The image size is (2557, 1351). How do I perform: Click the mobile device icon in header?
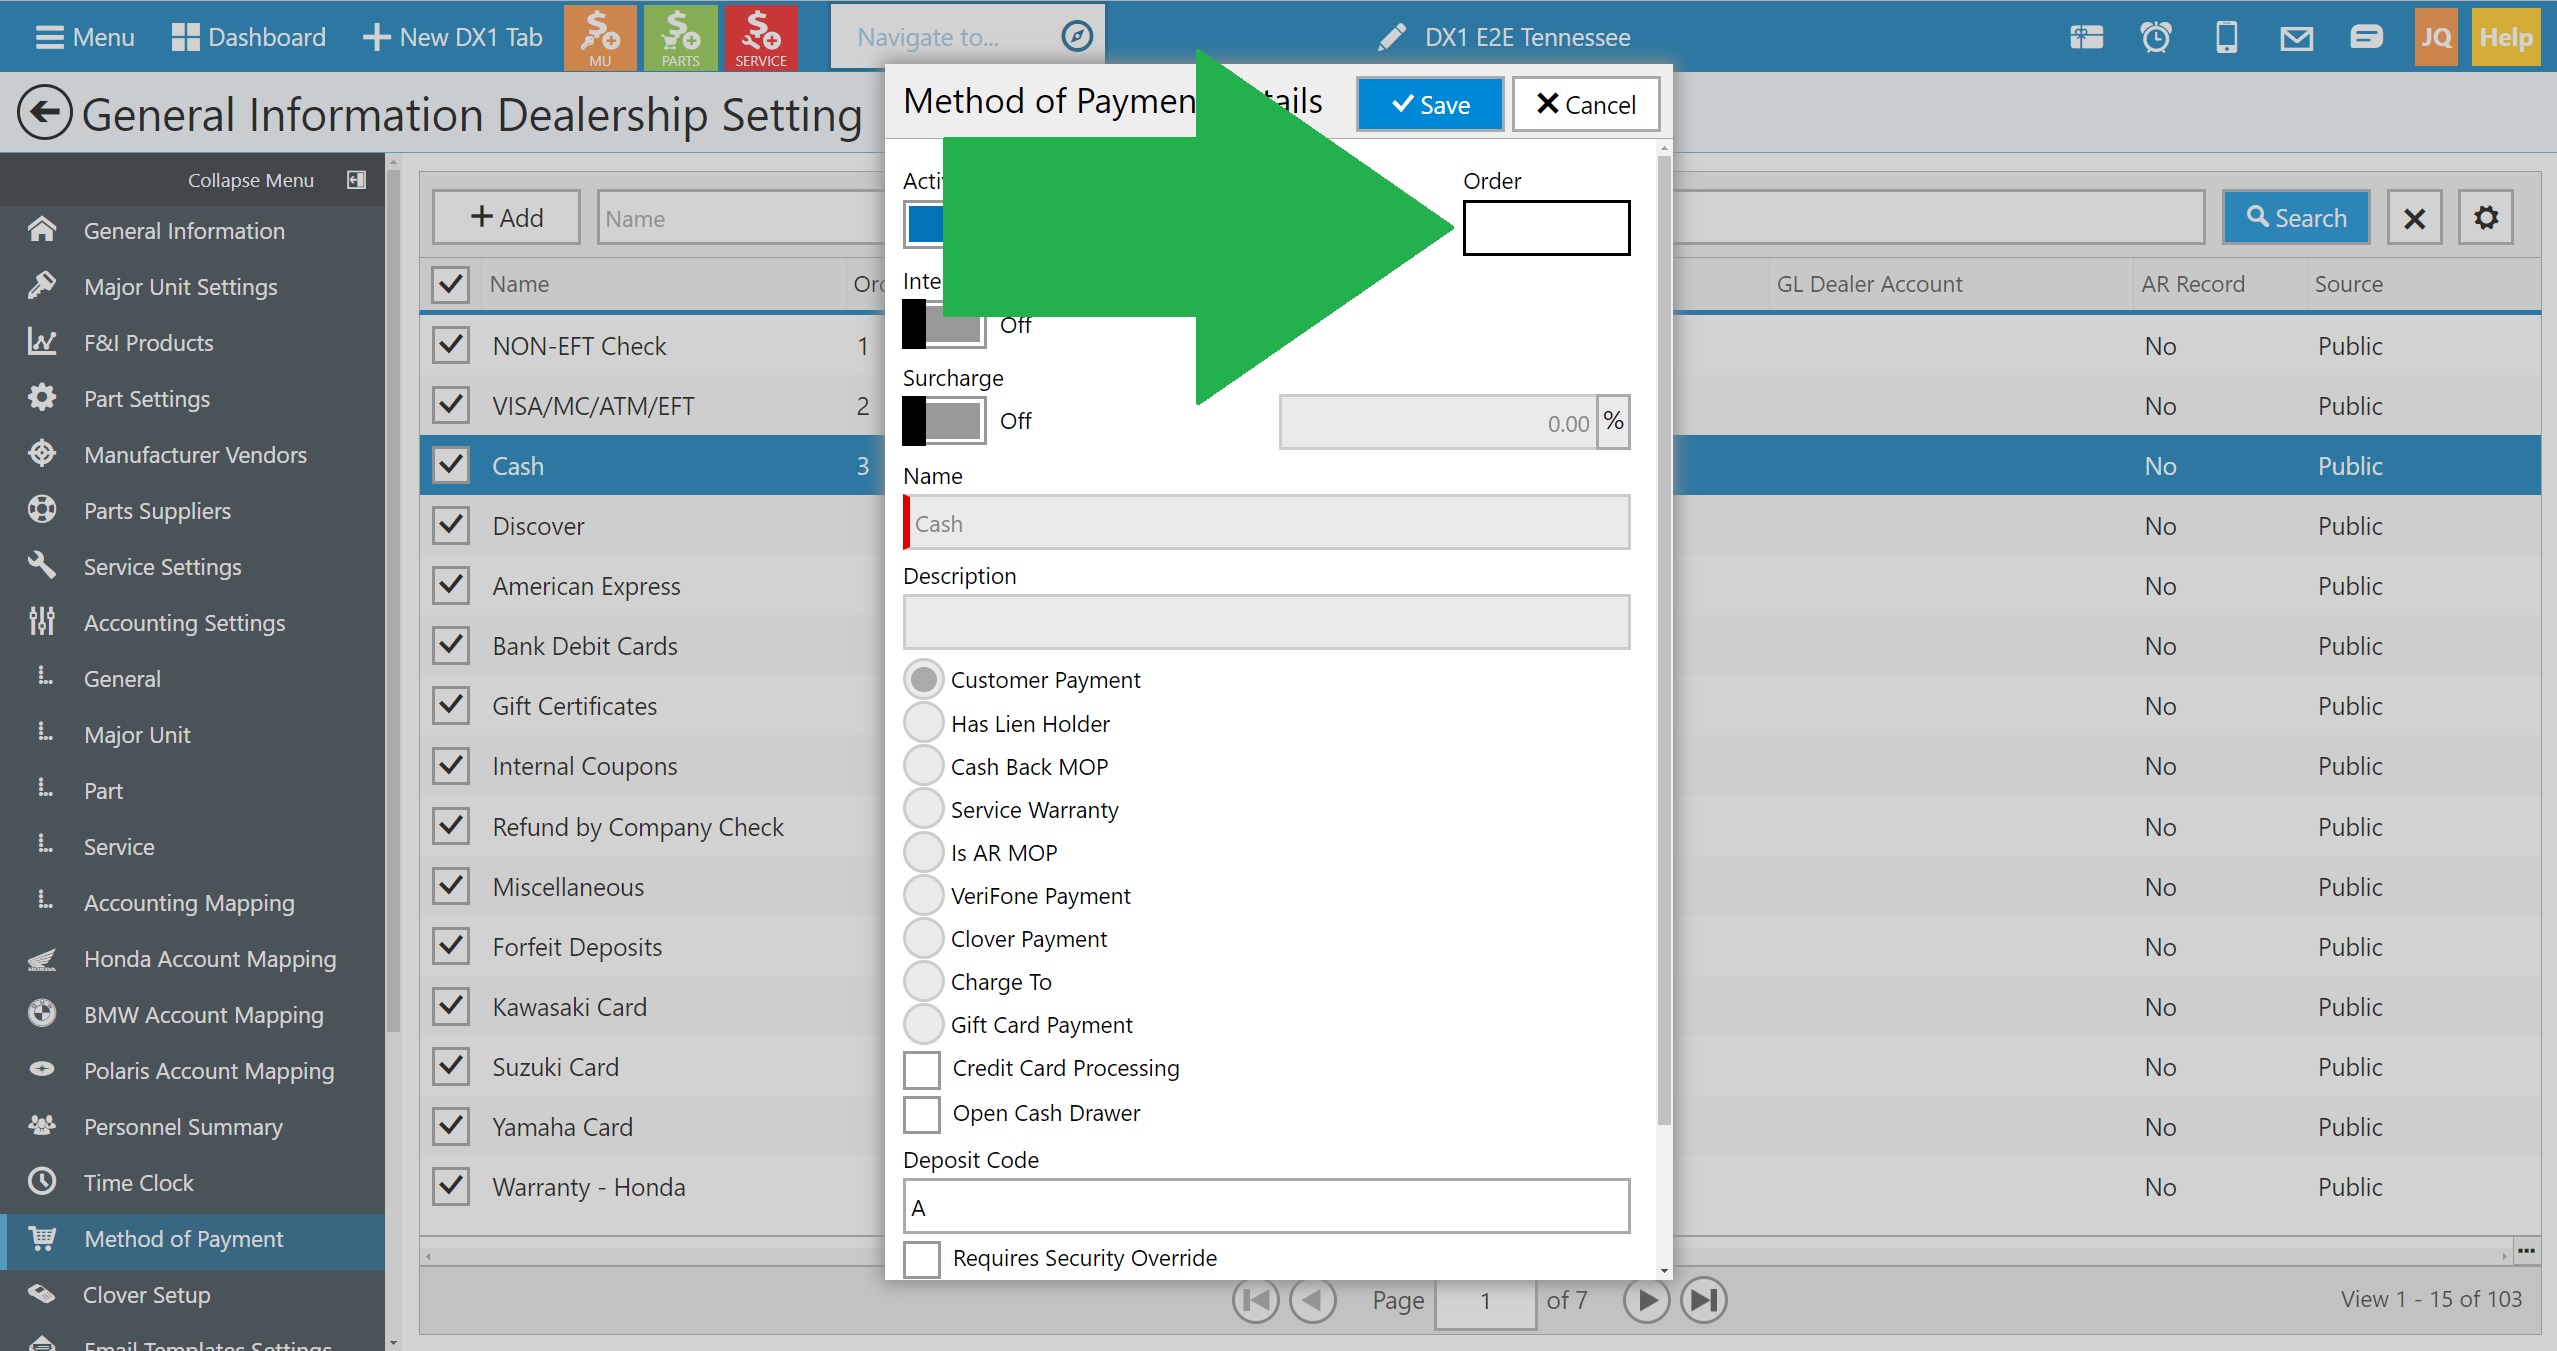(2226, 37)
